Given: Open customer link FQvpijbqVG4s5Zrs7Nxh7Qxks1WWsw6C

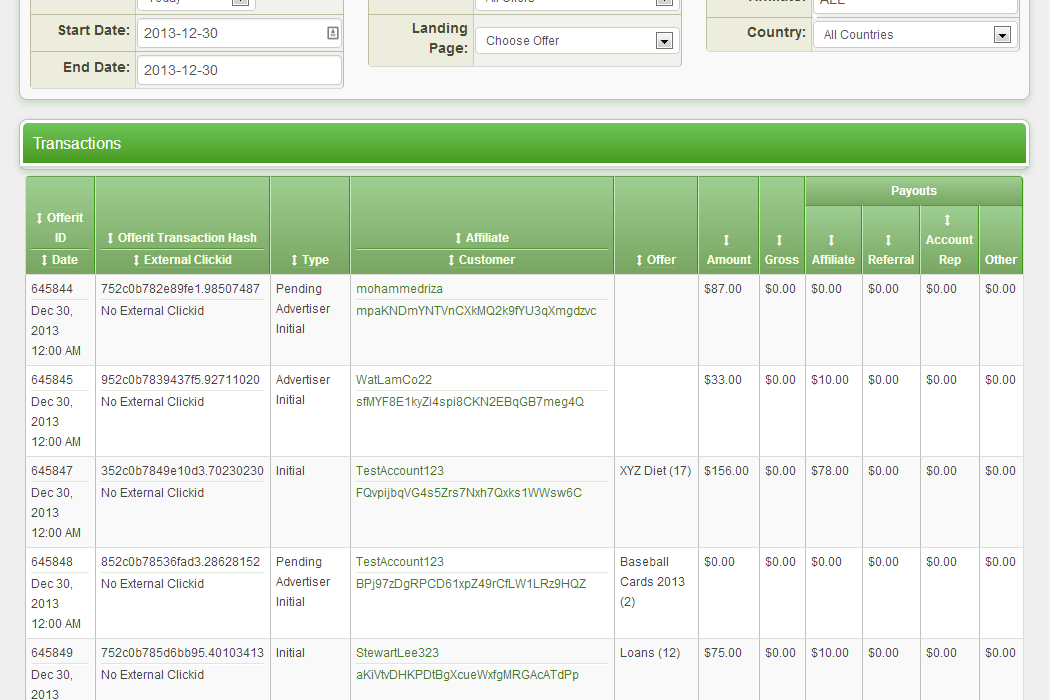Looking at the screenshot, I should tap(468, 493).
